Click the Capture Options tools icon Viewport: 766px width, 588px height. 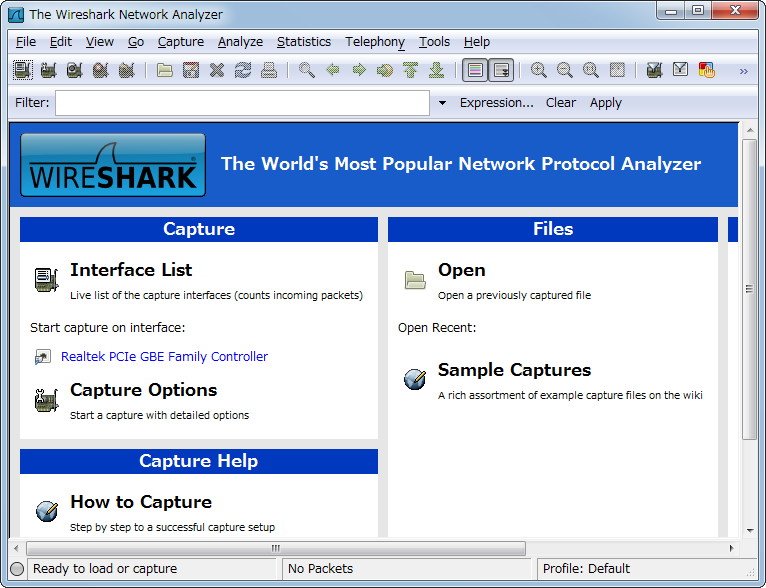46,400
